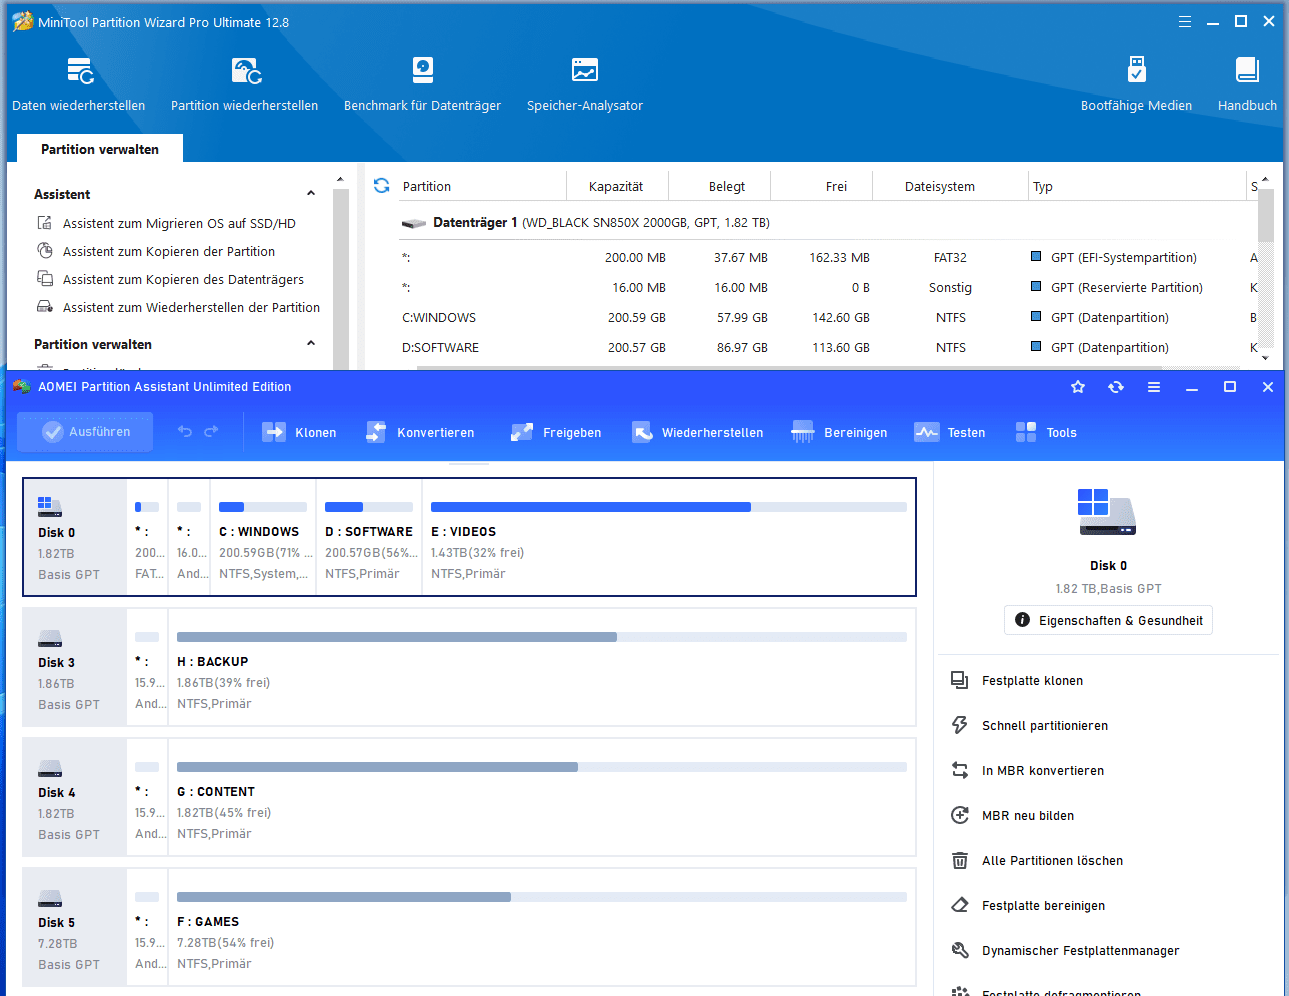This screenshot has height=996, width=1289.
Task: Collapse Partition verwalten section in MiniTool sidebar
Action: click(311, 344)
